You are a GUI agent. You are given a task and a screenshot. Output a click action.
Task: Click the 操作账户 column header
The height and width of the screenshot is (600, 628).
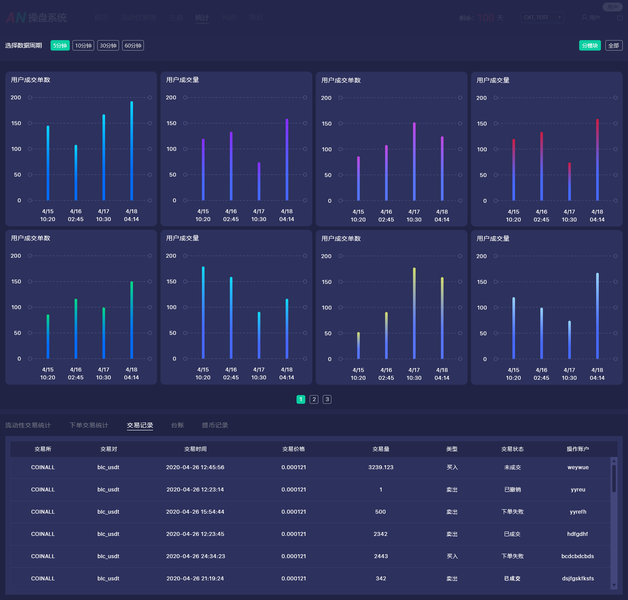pos(578,449)
